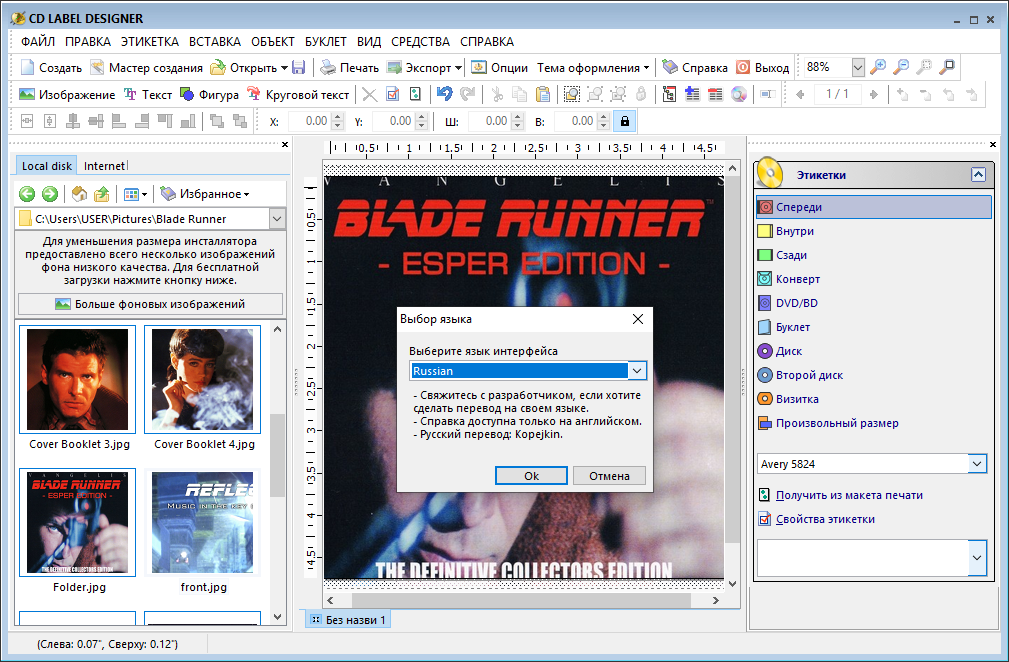The height and width of the screenshot is (662, 1009).
Task: Click the green back arrow
Action: (27, 194)
